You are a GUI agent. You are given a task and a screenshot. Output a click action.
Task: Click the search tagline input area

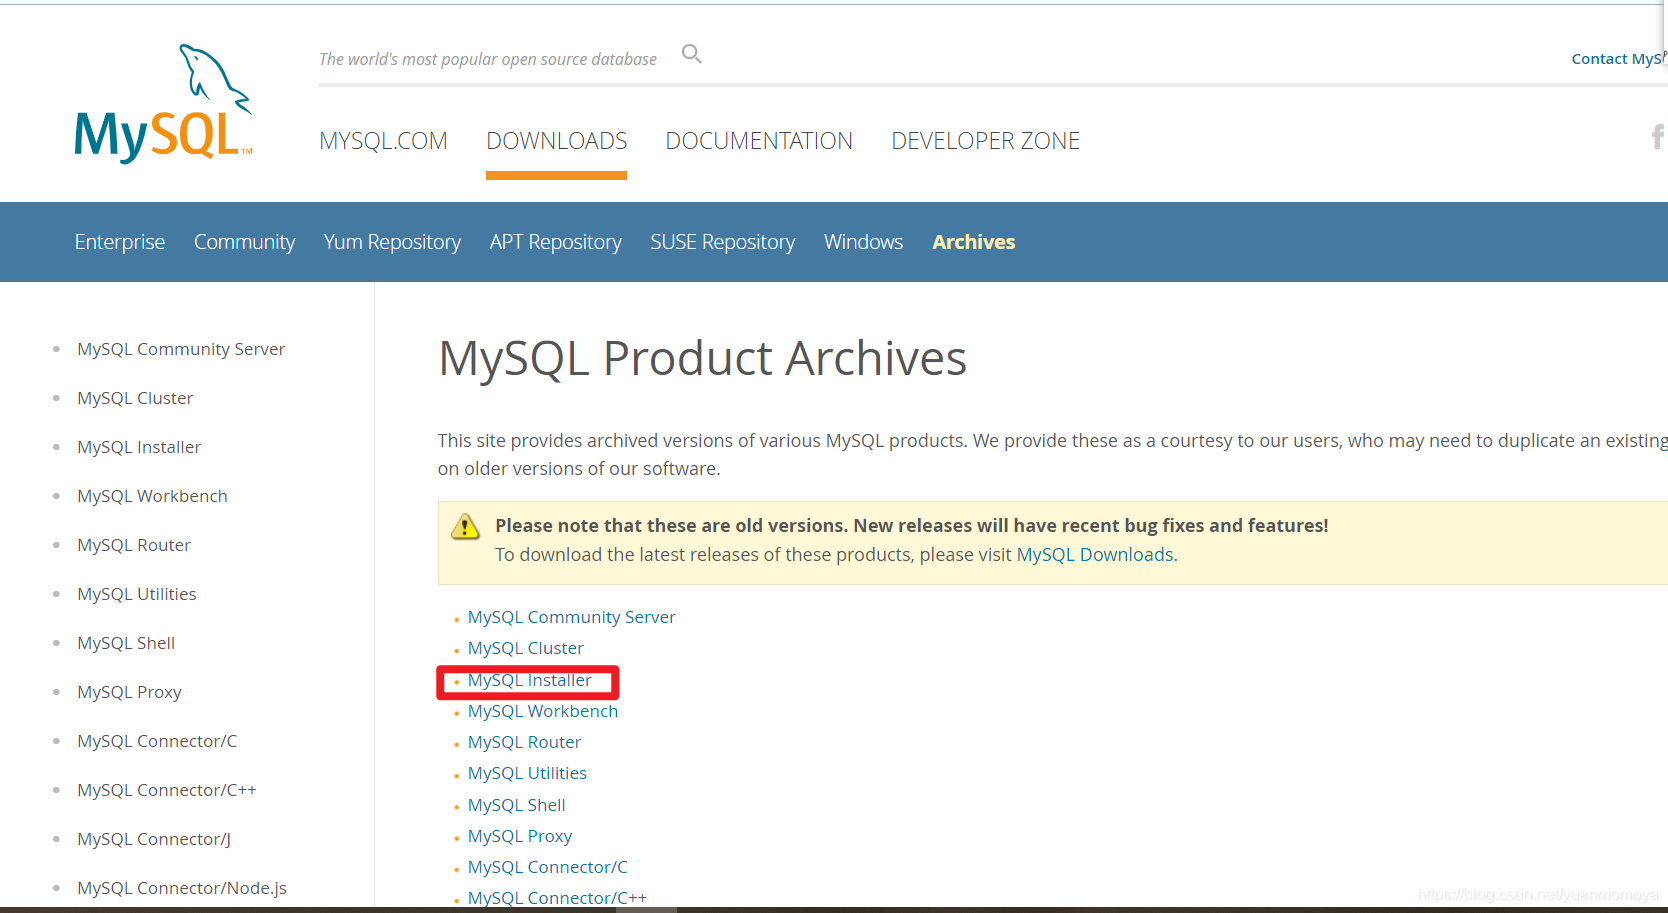tap(488, 59)
